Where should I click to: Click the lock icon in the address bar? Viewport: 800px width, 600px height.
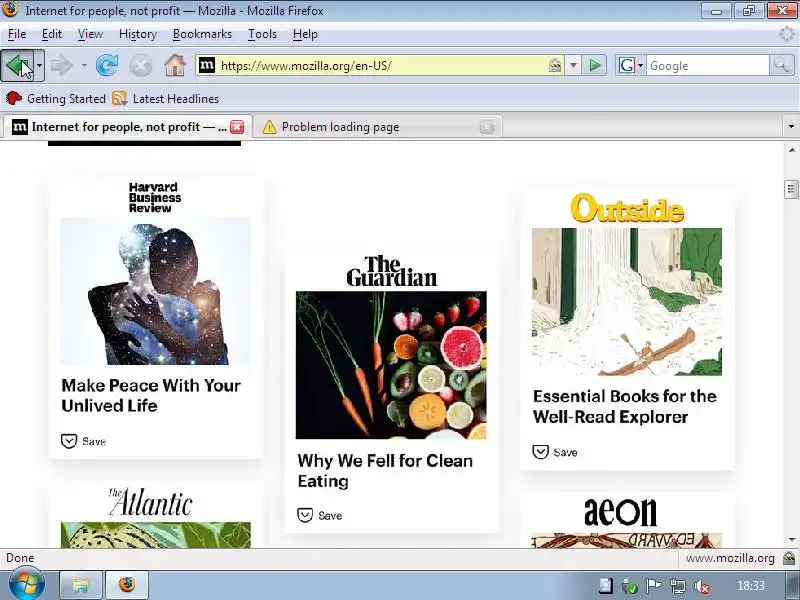[x=555, y=65]
